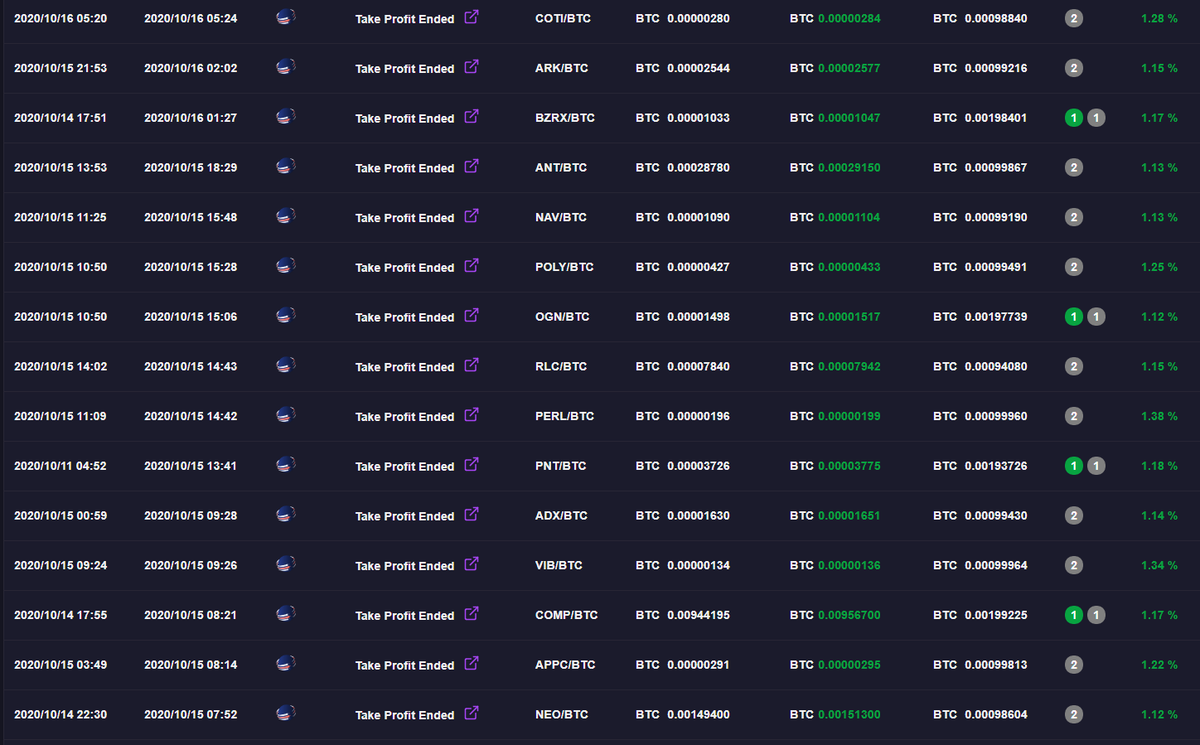Click the start date 2020/10/11 04:52

60,466
